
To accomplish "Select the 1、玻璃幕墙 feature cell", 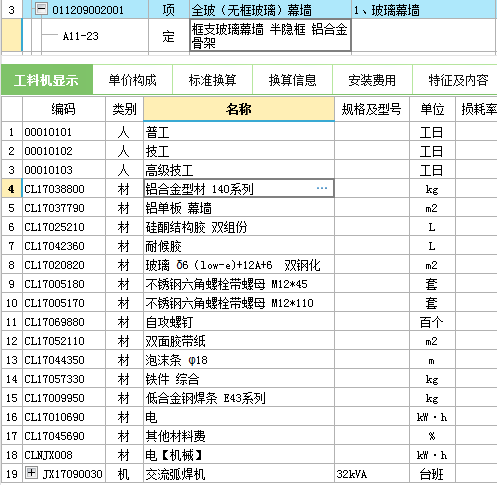I will pos(423,10).
